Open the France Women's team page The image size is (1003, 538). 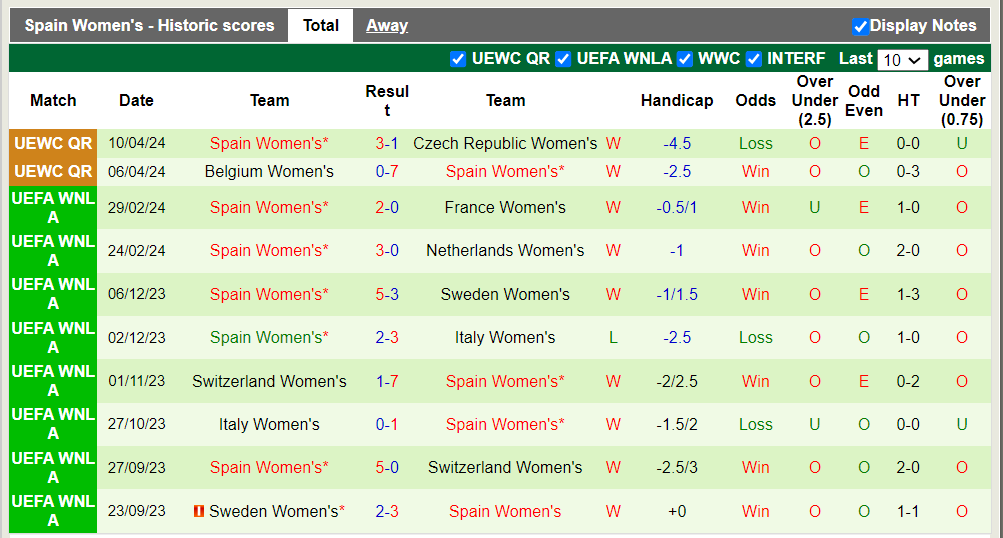(505, 208)
